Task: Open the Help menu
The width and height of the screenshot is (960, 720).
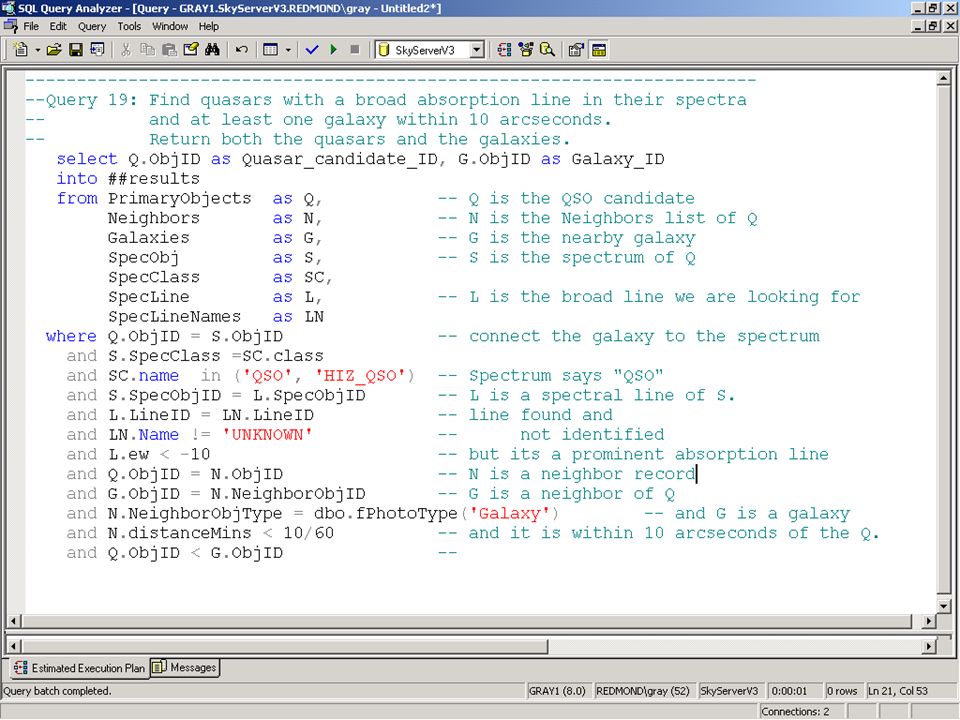Action: pos(208,26)
